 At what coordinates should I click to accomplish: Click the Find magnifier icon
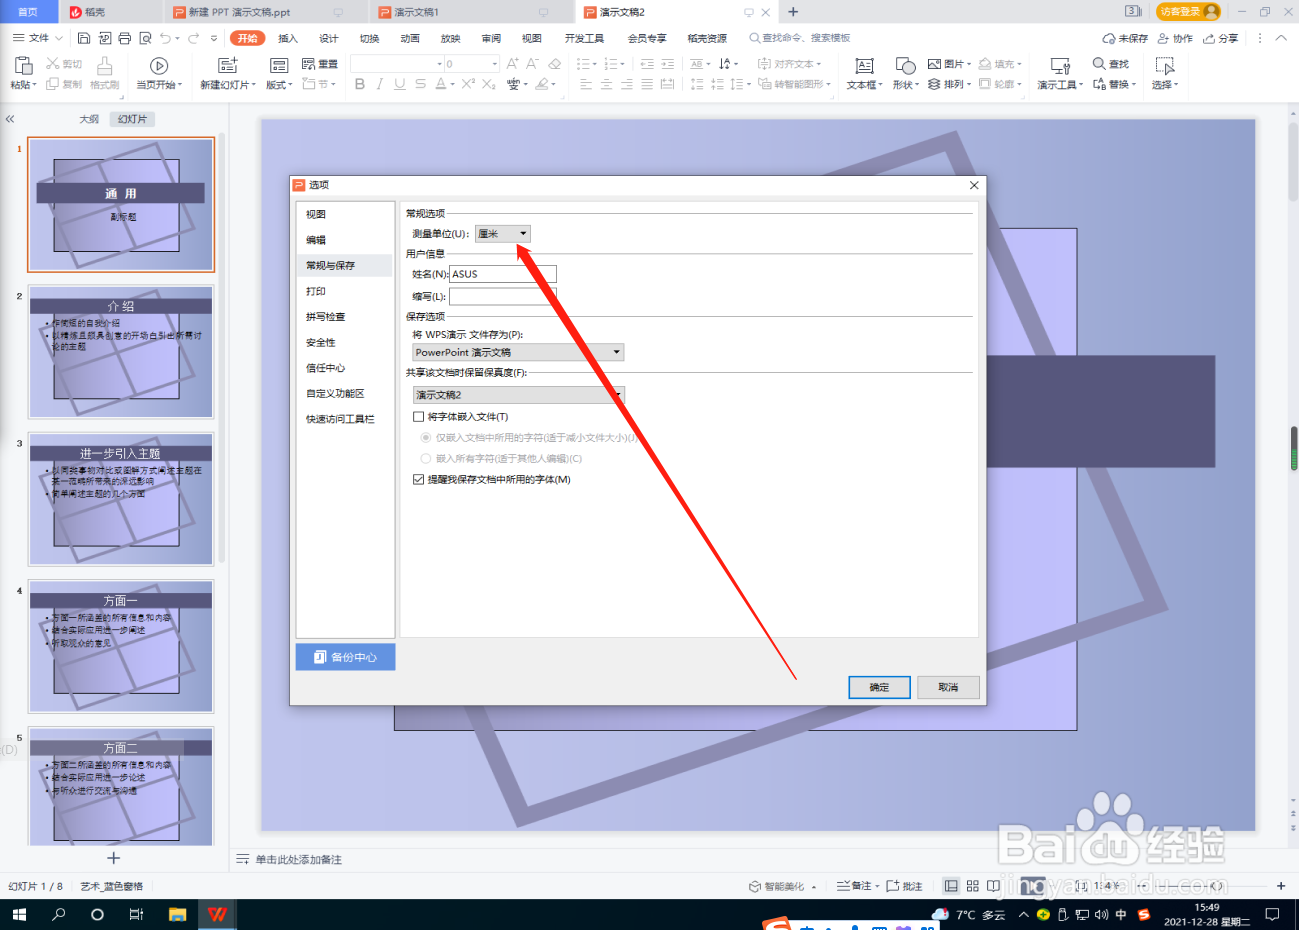pos(1099,64)
